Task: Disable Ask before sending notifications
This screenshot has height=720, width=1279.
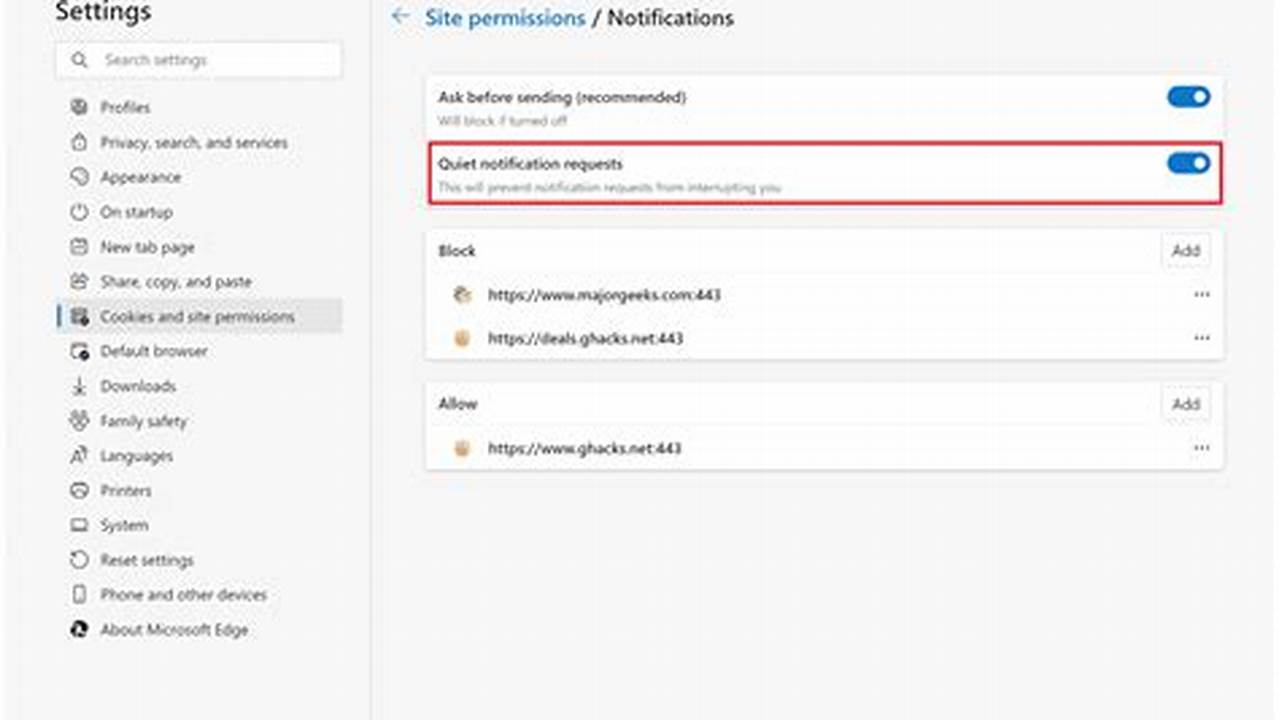Action: [1186, 97]
